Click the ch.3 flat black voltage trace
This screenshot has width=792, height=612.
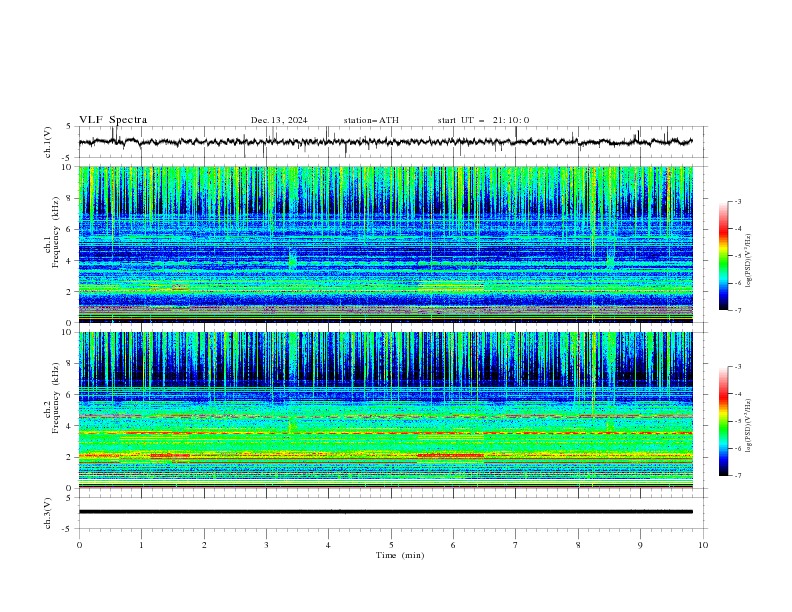(x=385, y=512)
